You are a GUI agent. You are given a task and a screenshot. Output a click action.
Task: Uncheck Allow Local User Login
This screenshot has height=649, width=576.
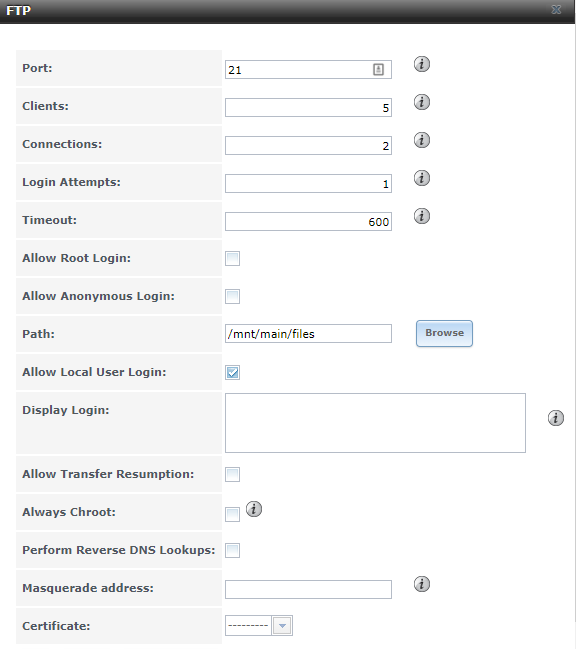pyautogui.click(x=233, y=373)
